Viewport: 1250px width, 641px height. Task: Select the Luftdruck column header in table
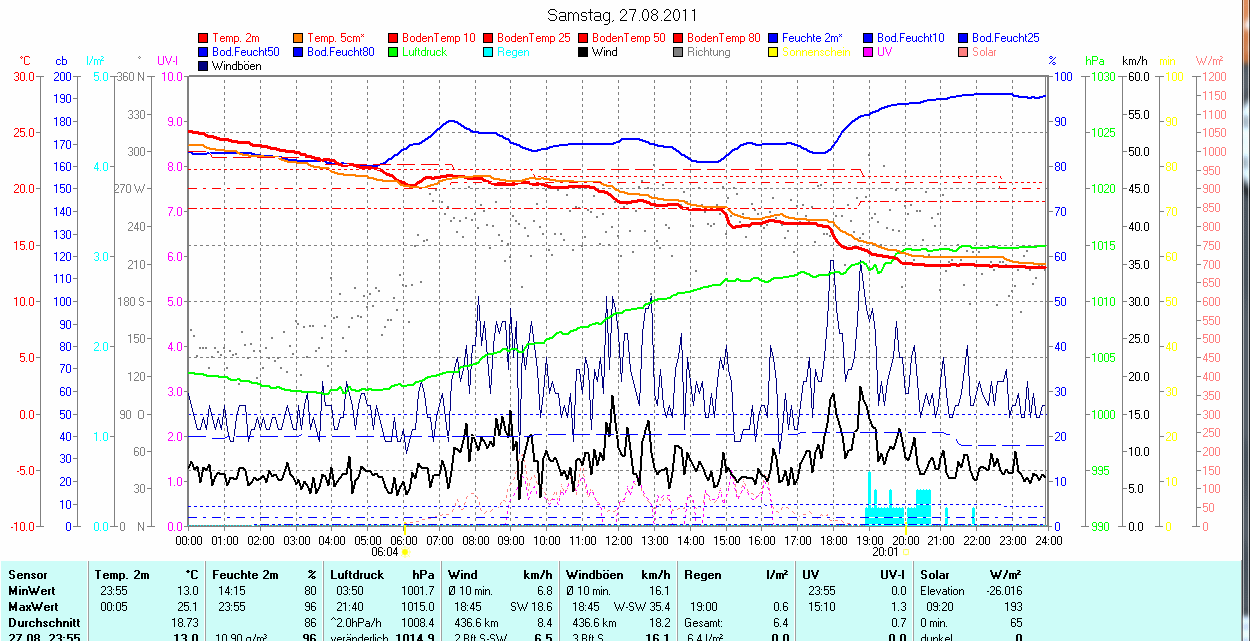357,575
